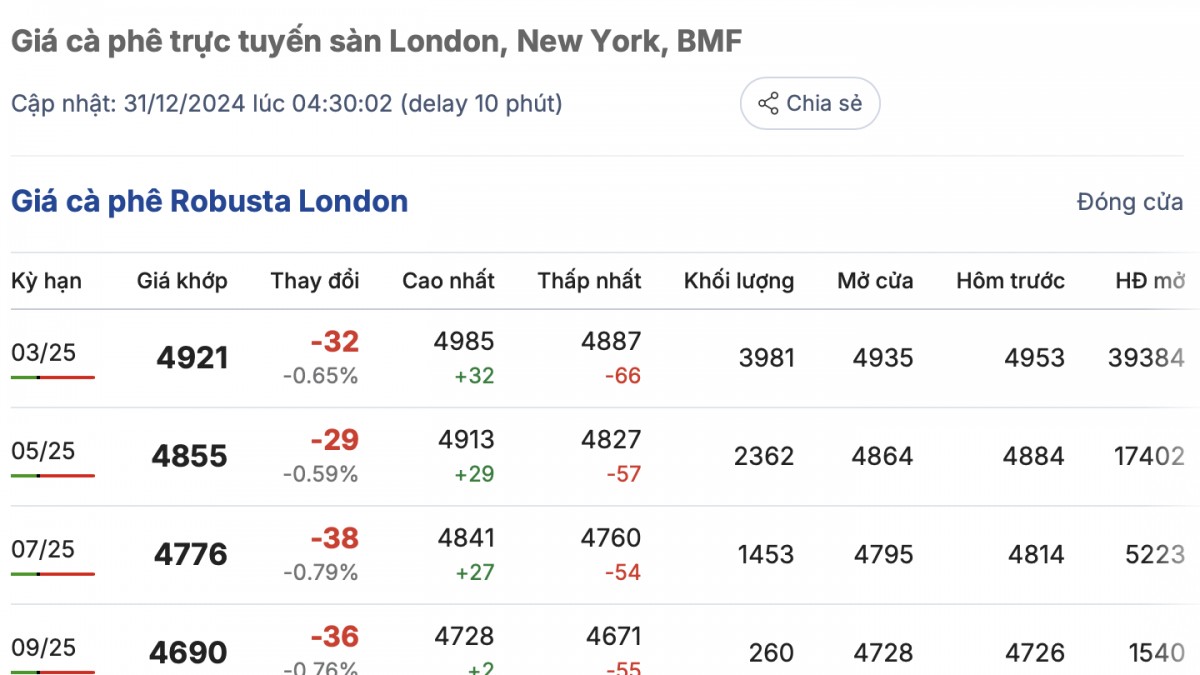Click the Cao nhất column header
Viewport: 1200px width, 675px height.
click(448, 281)
